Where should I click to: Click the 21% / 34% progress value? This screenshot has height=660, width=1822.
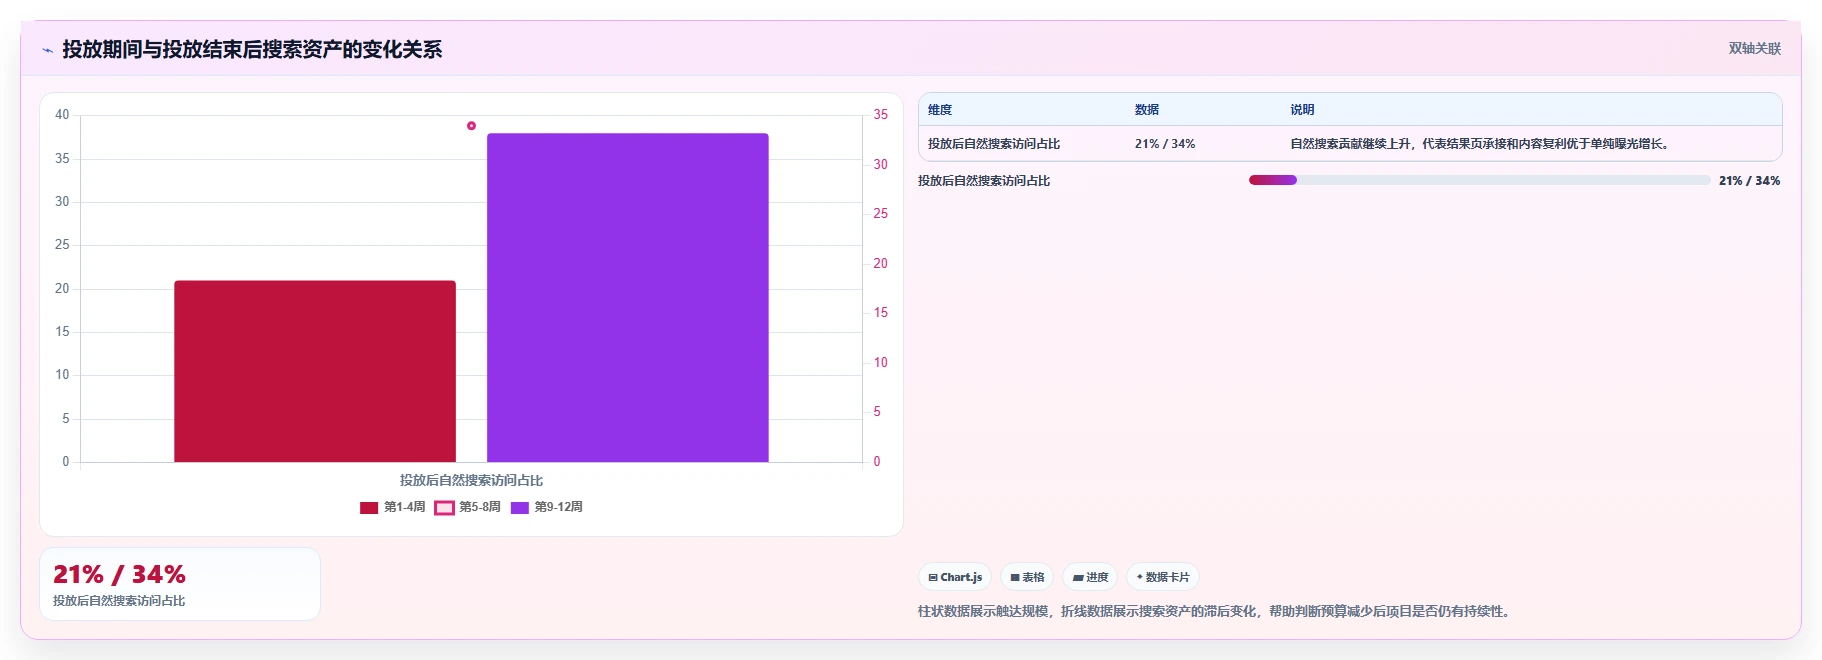pos(1749,181)
